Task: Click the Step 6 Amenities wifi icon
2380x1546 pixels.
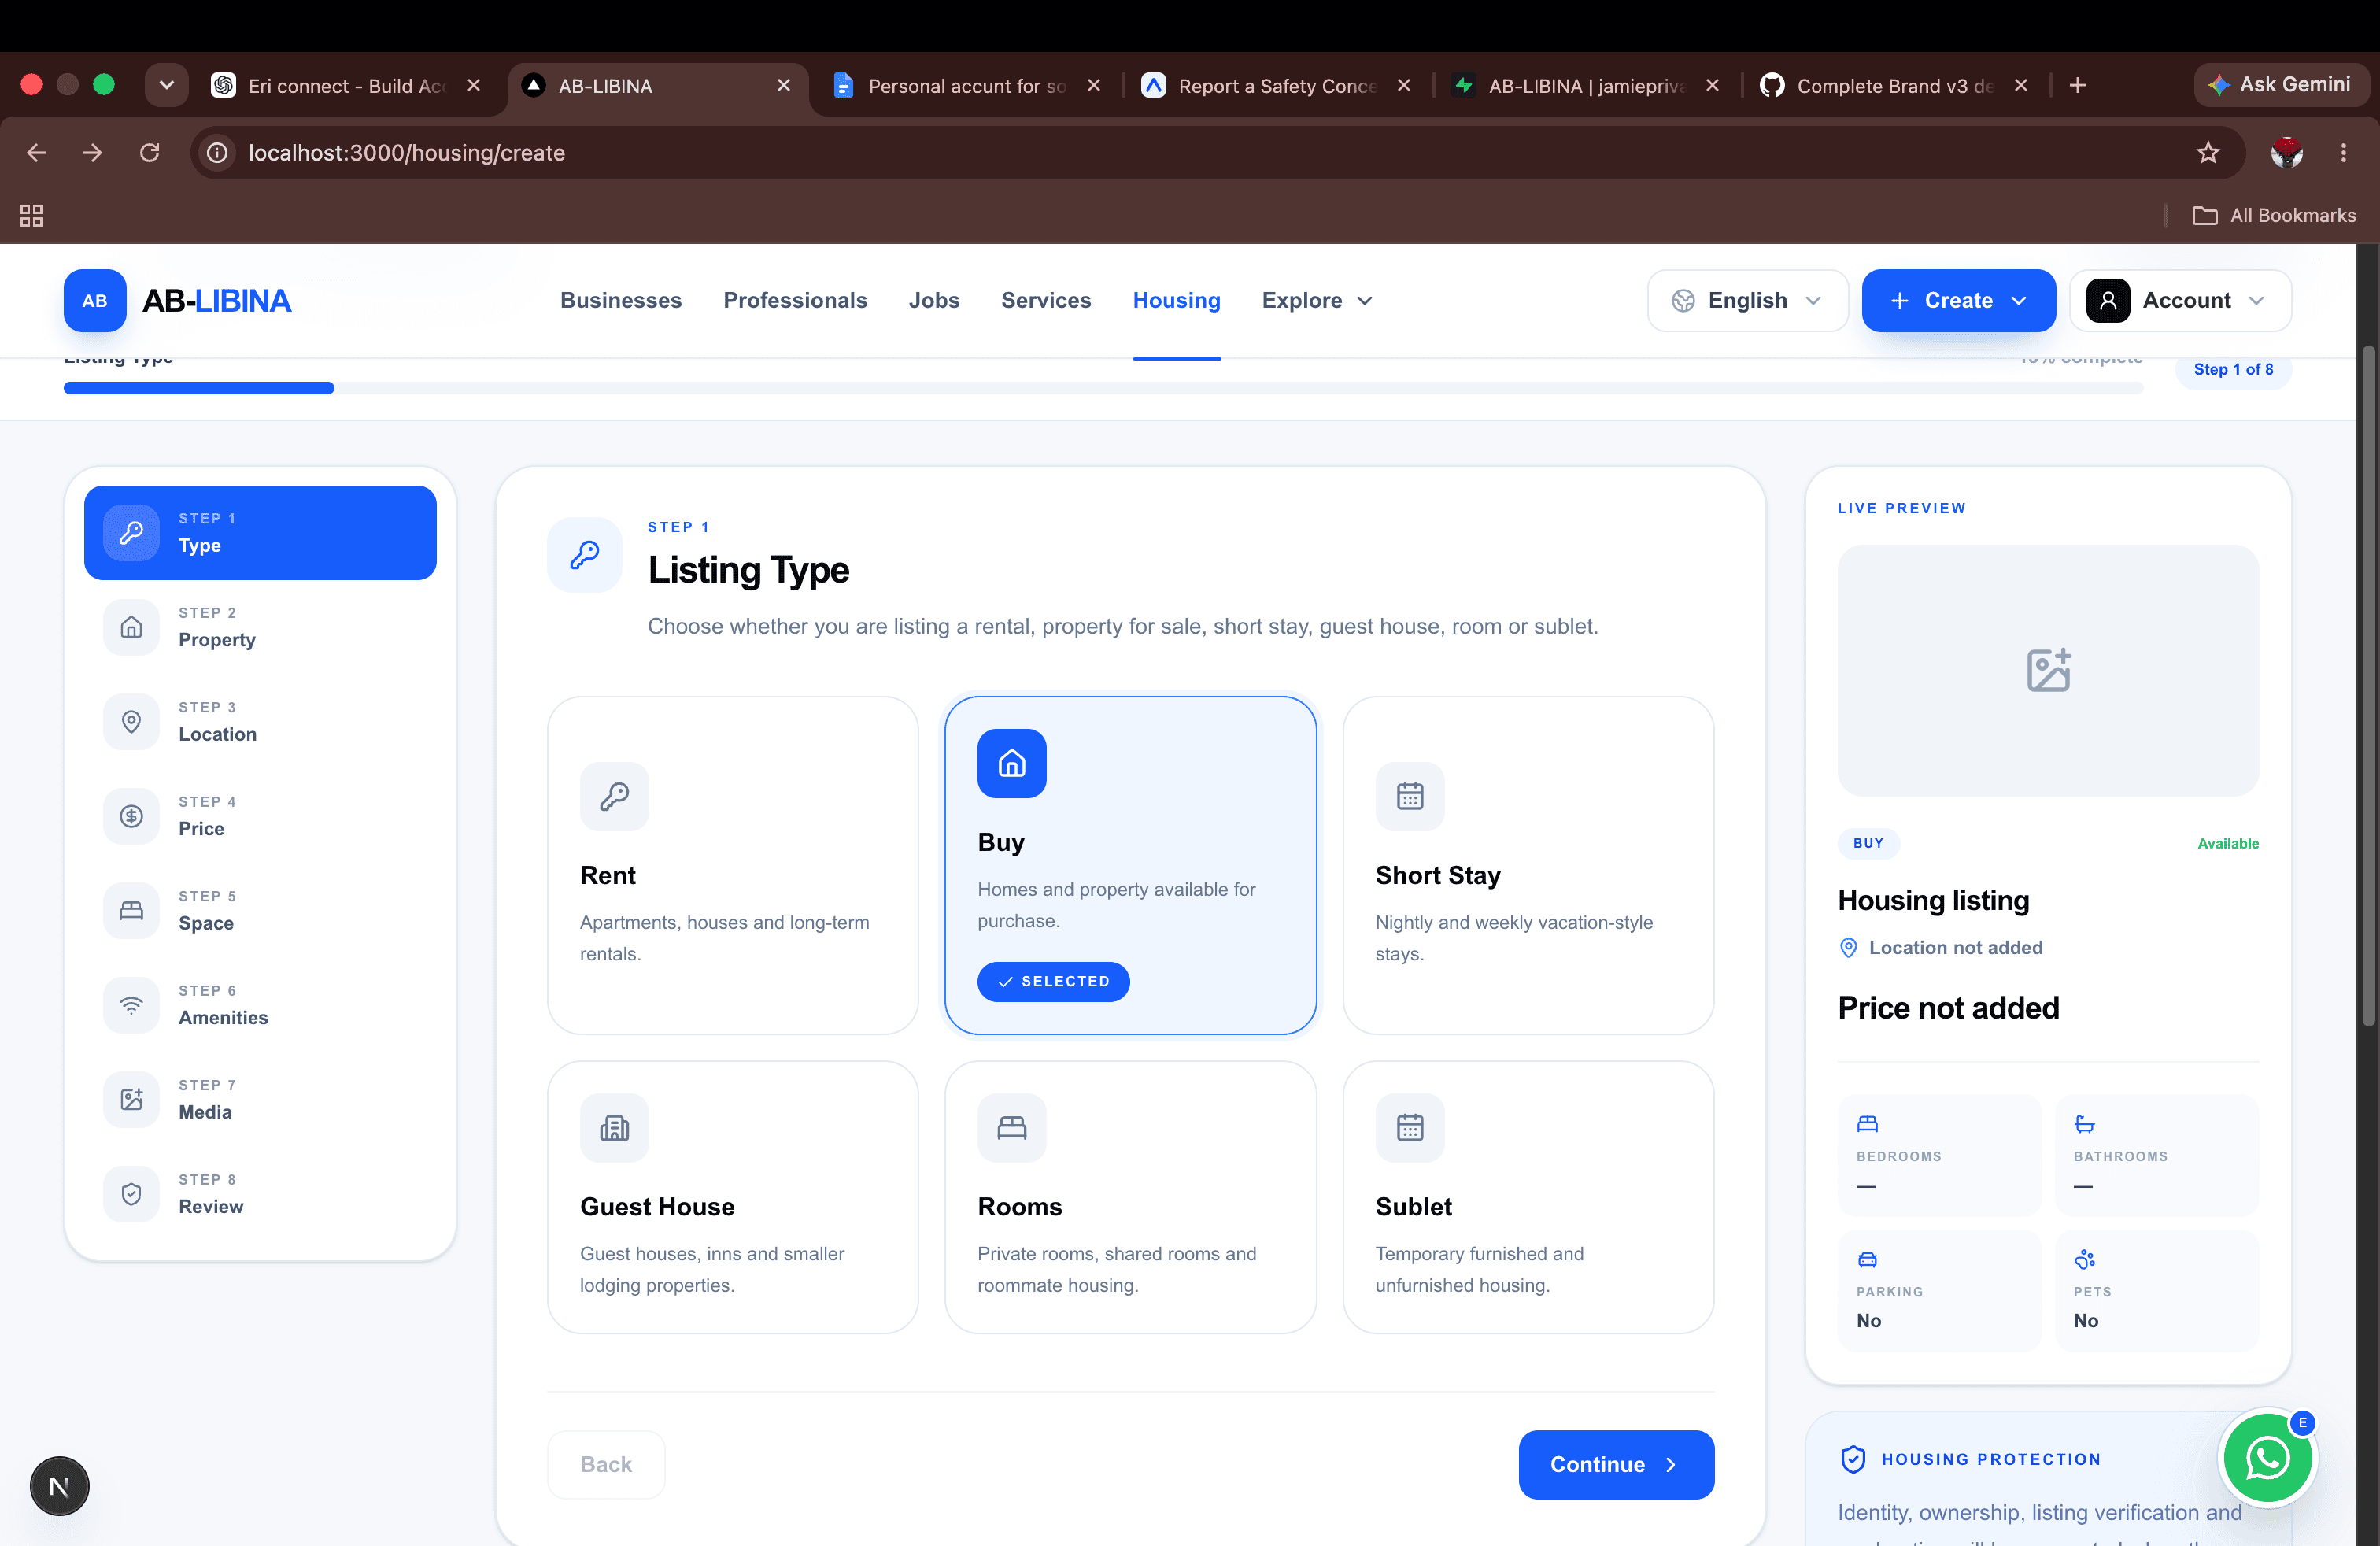Action: point(131,1005)
